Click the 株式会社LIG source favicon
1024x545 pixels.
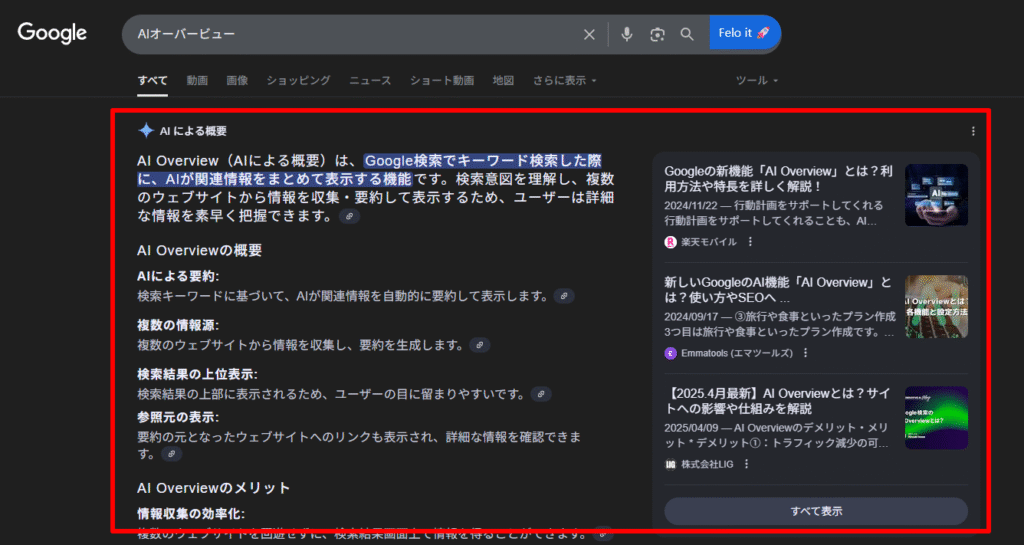(x=670, y=464)
